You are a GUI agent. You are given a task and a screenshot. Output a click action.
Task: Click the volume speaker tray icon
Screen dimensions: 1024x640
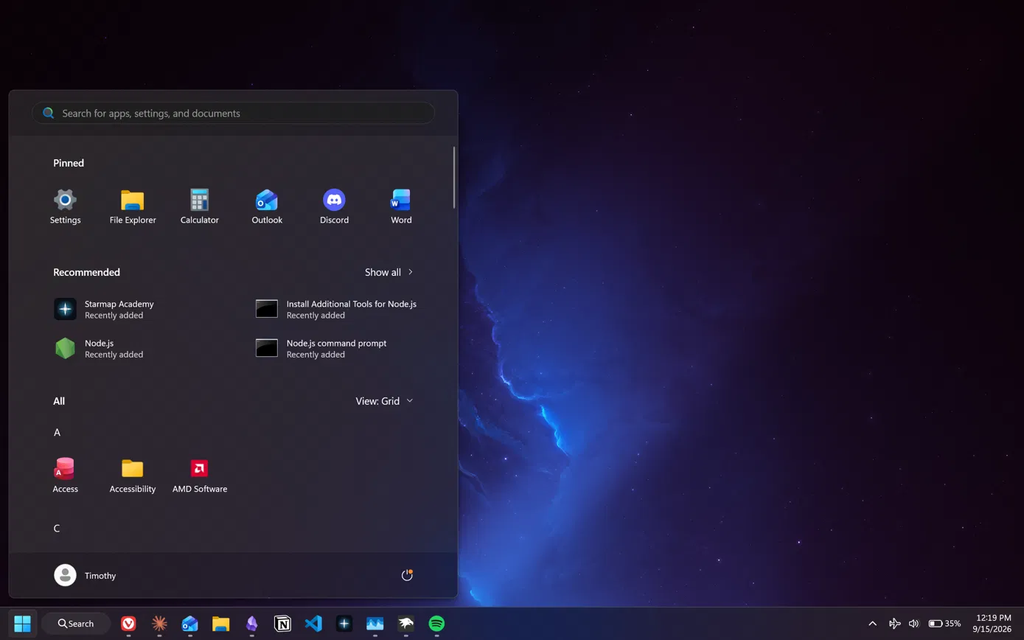914,624
